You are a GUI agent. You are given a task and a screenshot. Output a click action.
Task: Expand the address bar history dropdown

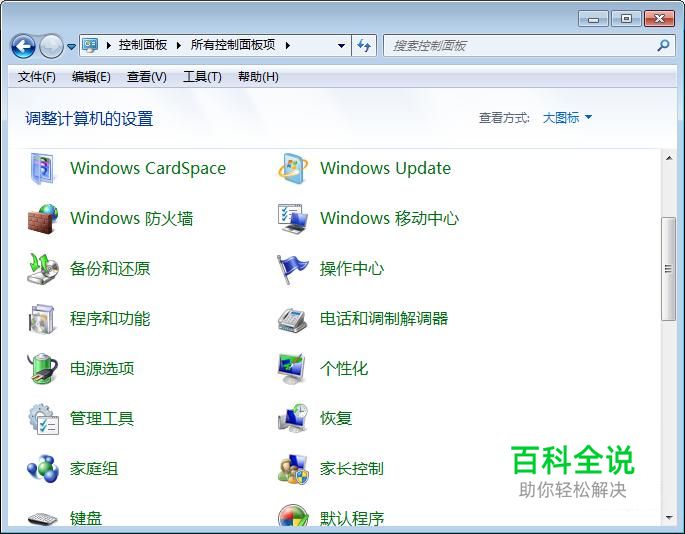341,45
